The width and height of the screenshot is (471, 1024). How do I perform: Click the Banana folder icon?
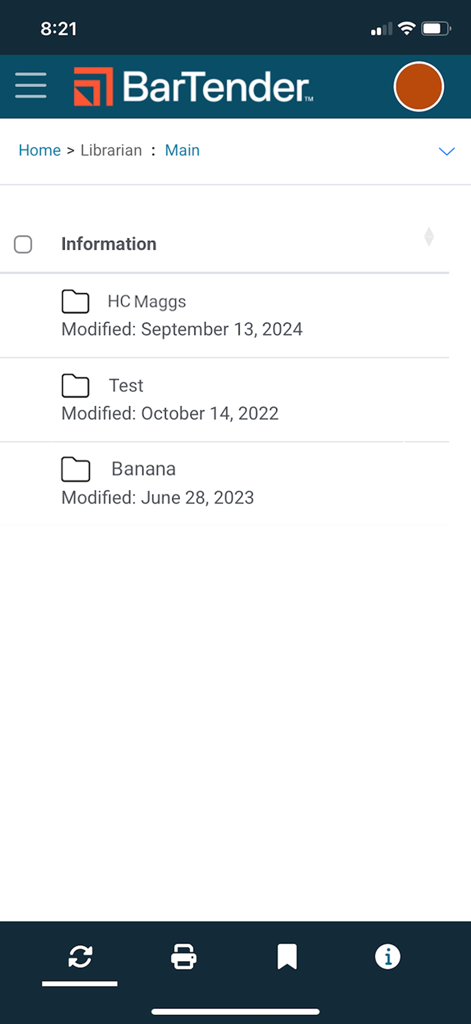pyautogui.click(x=75, y=470)
